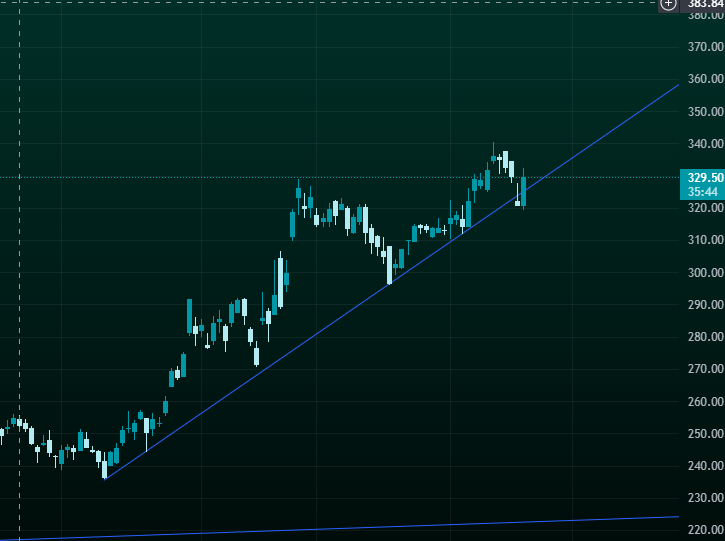Viewport: 725px width, 541px height.
Task: Click the 270.00 price axis label
Action: click(706, 369)
